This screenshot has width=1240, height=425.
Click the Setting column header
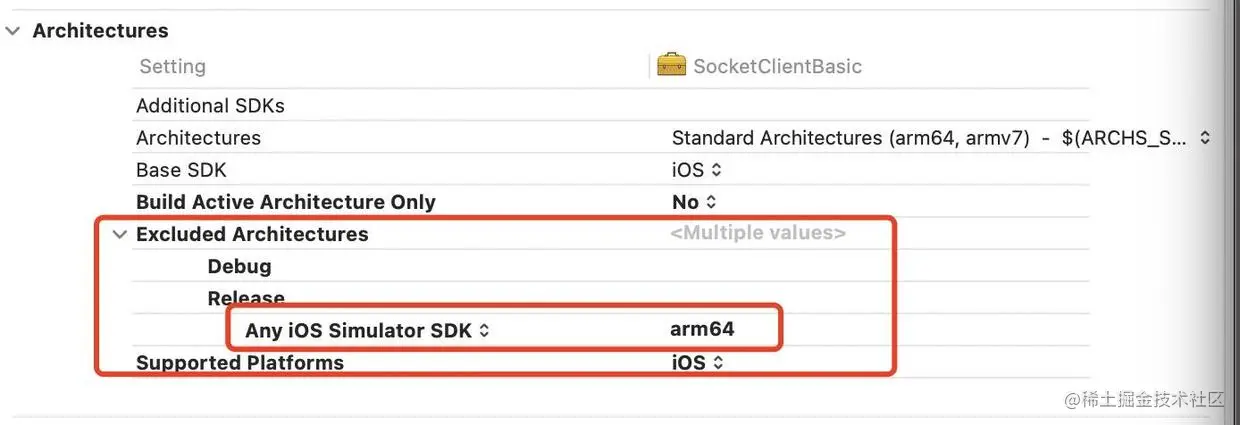(x=172, y=67)
